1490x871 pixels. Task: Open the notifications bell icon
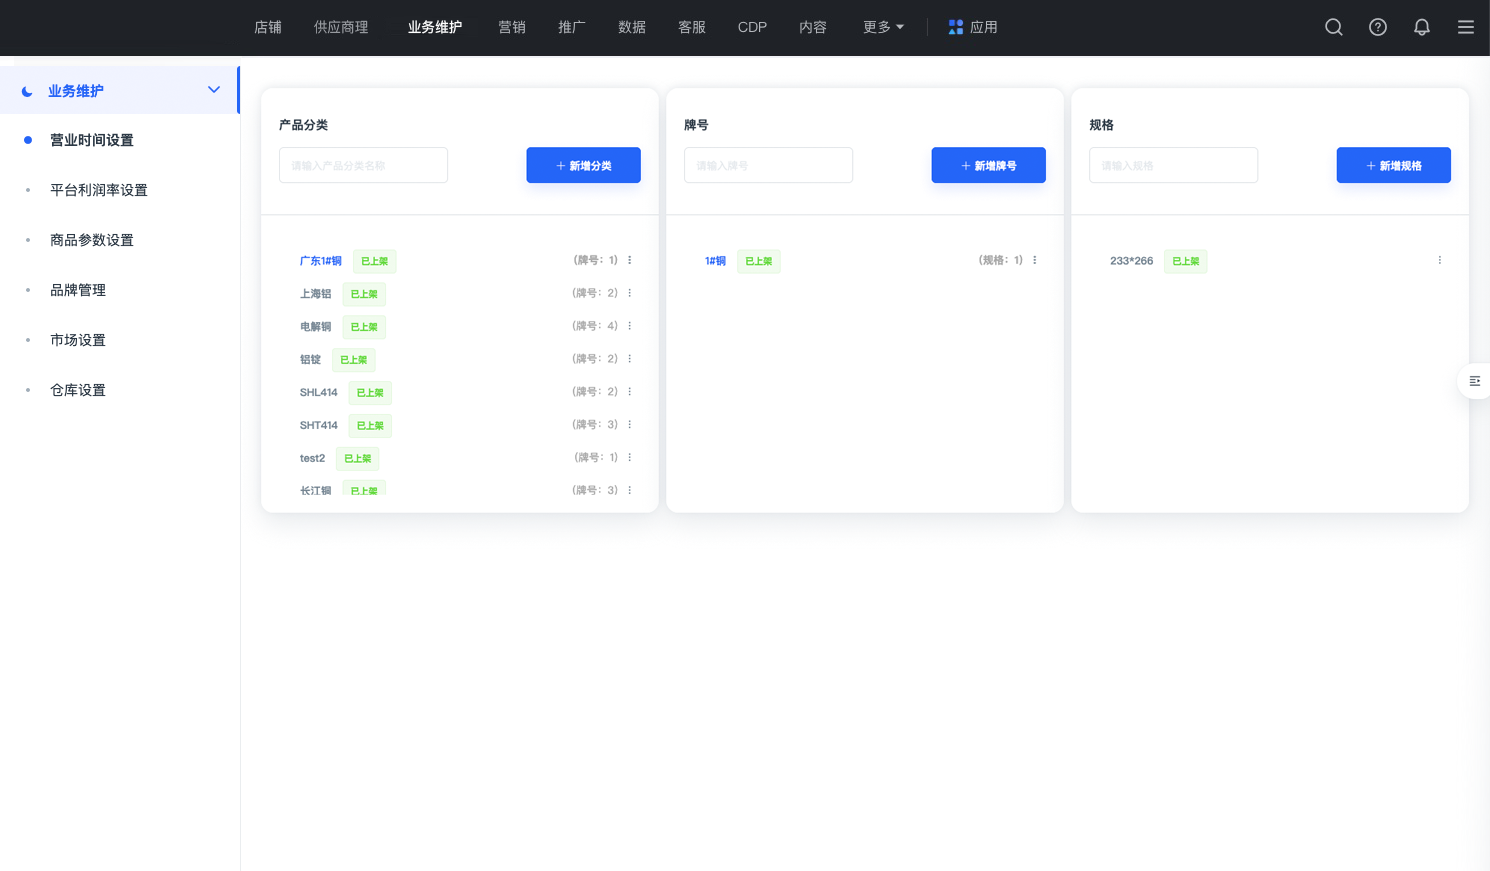coord(1421,27)
